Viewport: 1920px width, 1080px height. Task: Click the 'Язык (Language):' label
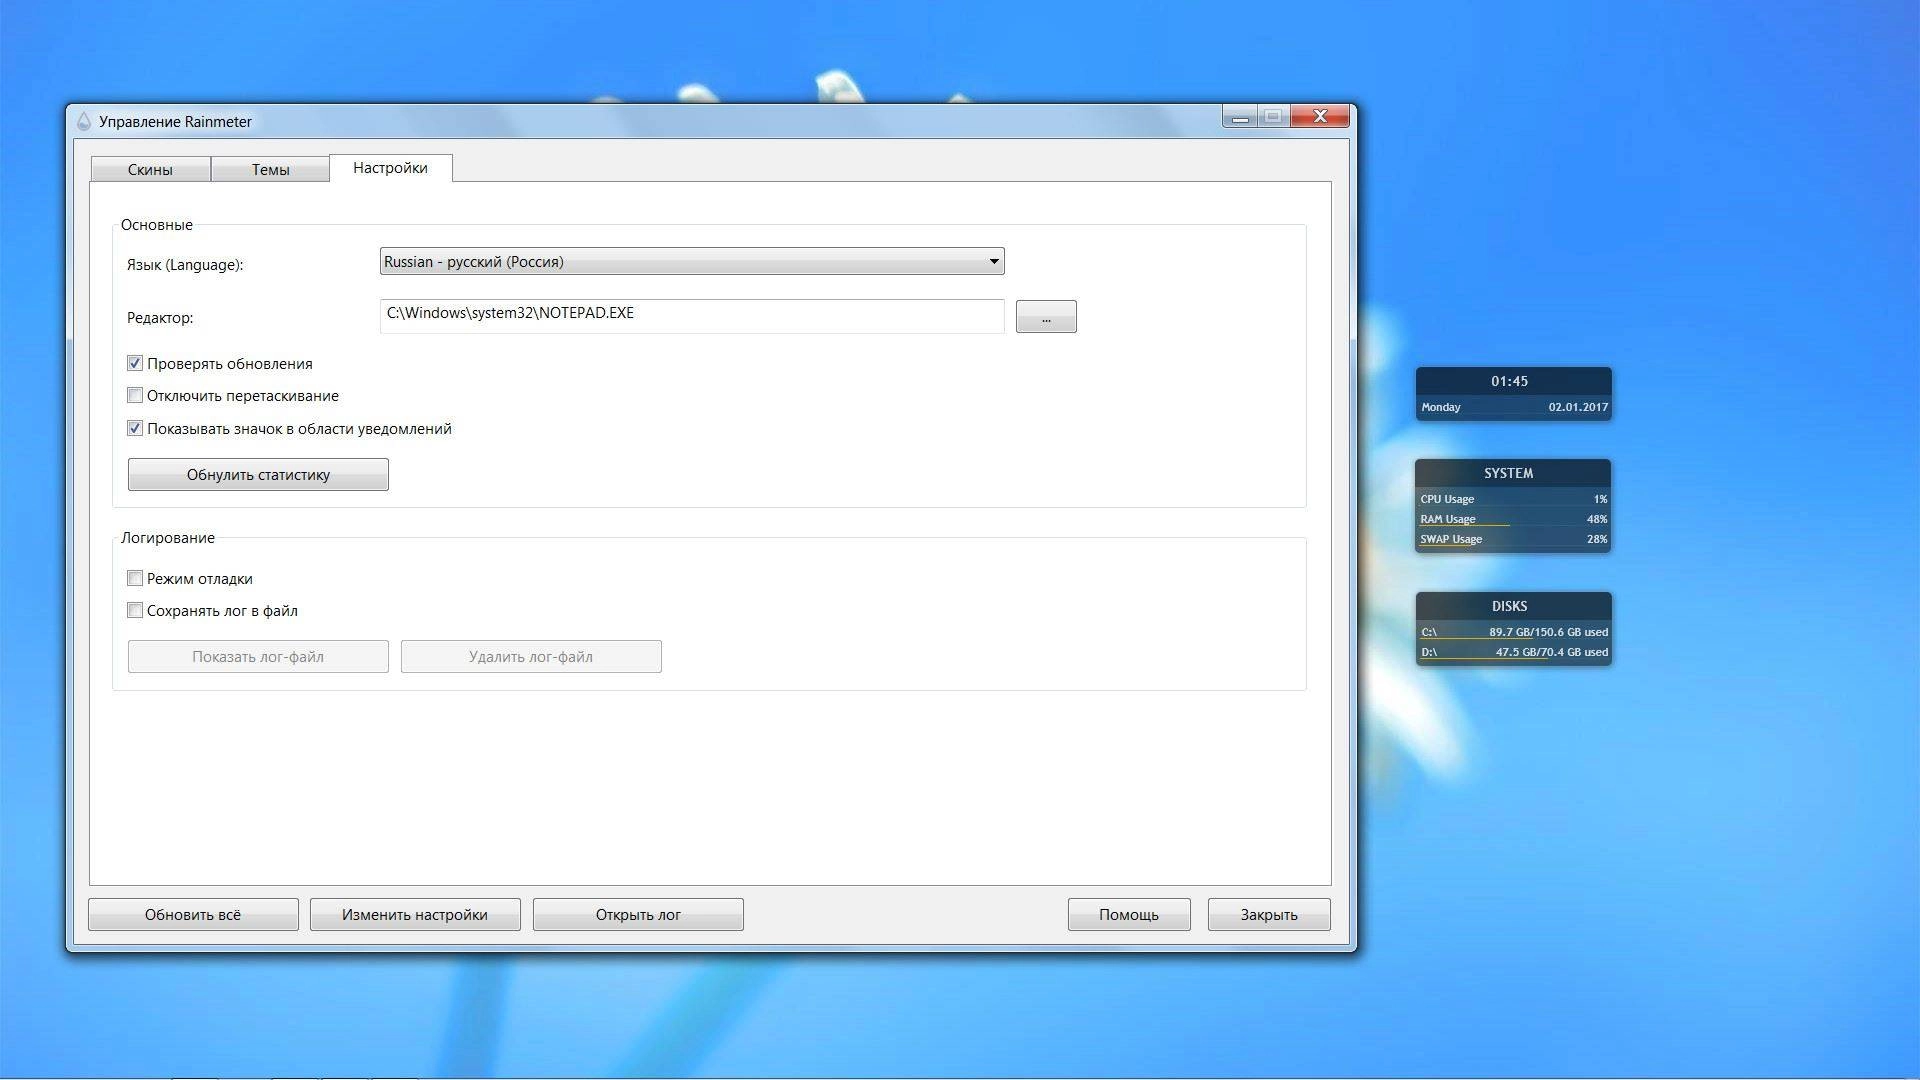click(x=185, y=265)
